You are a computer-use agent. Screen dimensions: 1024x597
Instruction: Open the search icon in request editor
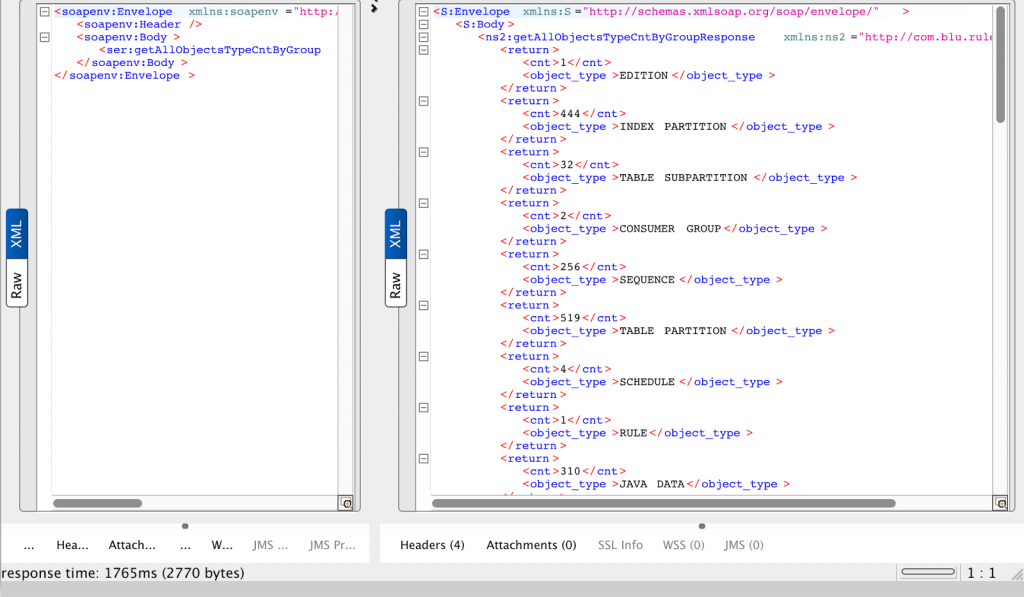tap(346, 503)
